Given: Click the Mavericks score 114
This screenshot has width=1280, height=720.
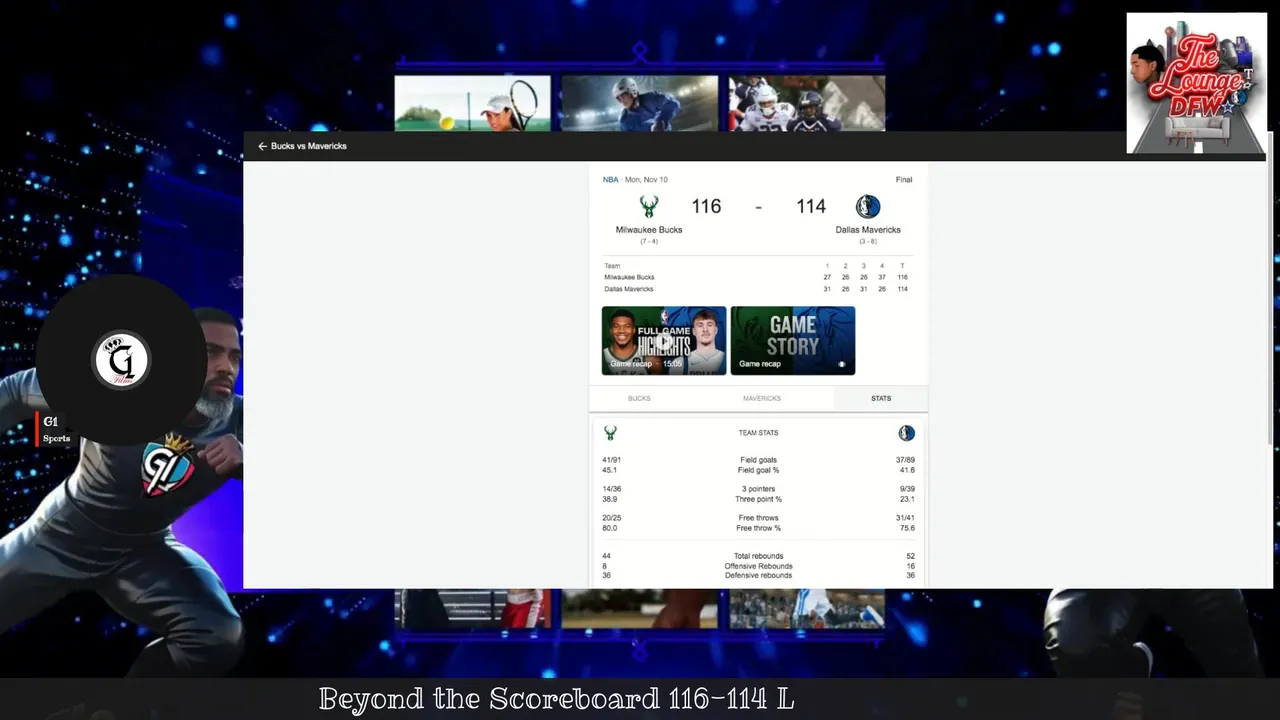Looking at the screenshot, I should point(811,206).
